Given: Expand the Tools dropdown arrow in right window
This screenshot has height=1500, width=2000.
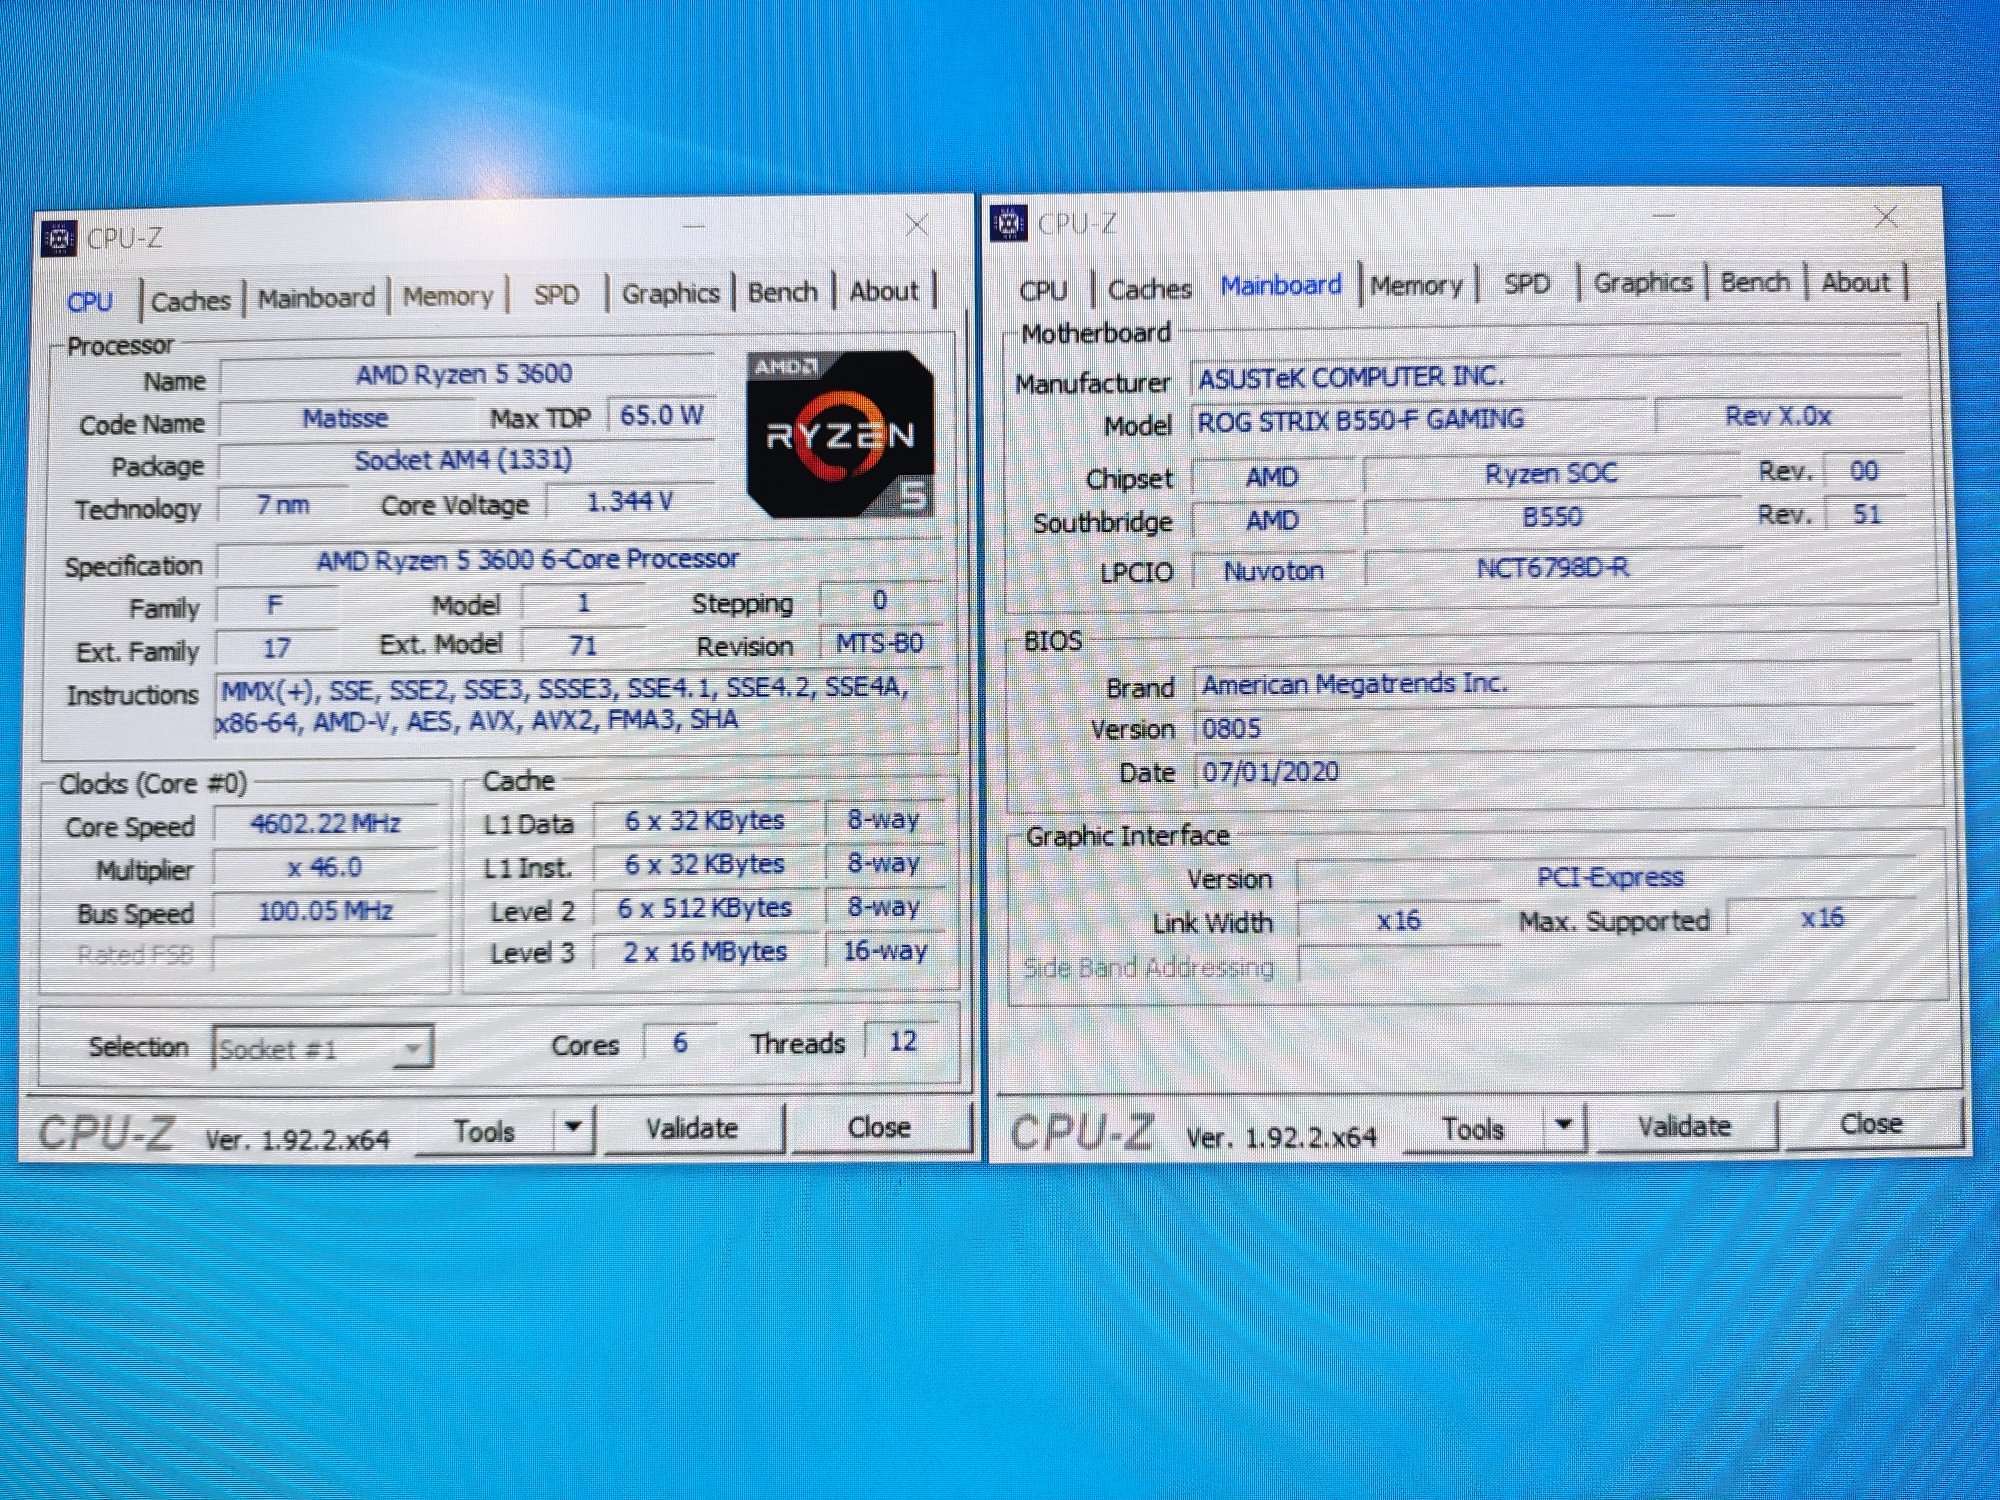Looking at the screenshot, I should coord(1564,1124).
